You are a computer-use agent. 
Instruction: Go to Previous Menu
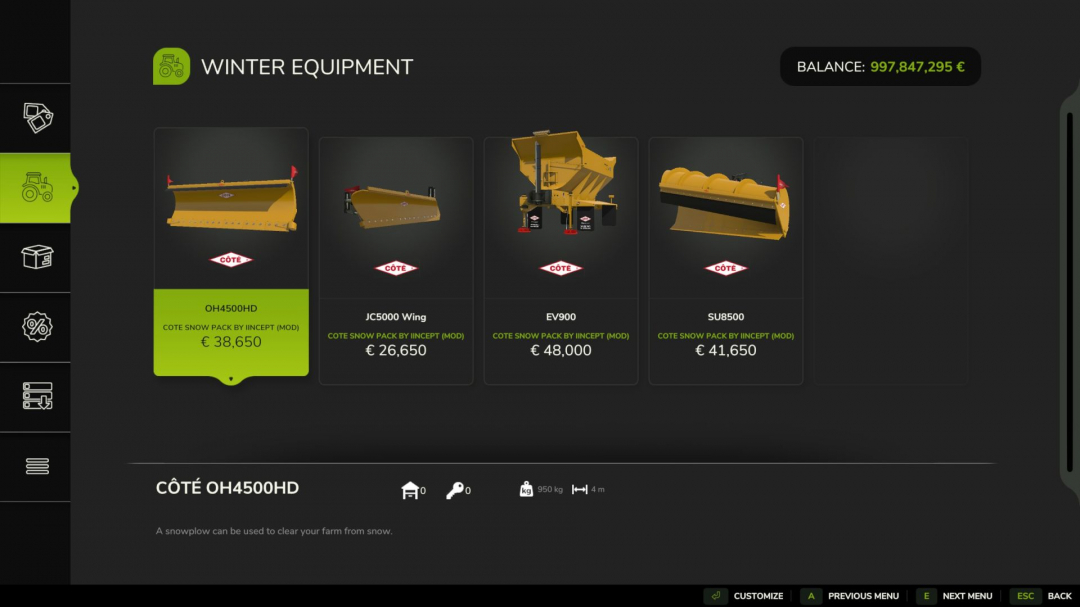(x=851, y=596)
